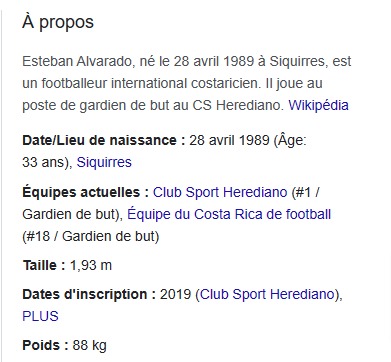The image size is (391, 362).
Task: Click the Date/Lieu de naissance label
Action: click(x=104, y=140)
